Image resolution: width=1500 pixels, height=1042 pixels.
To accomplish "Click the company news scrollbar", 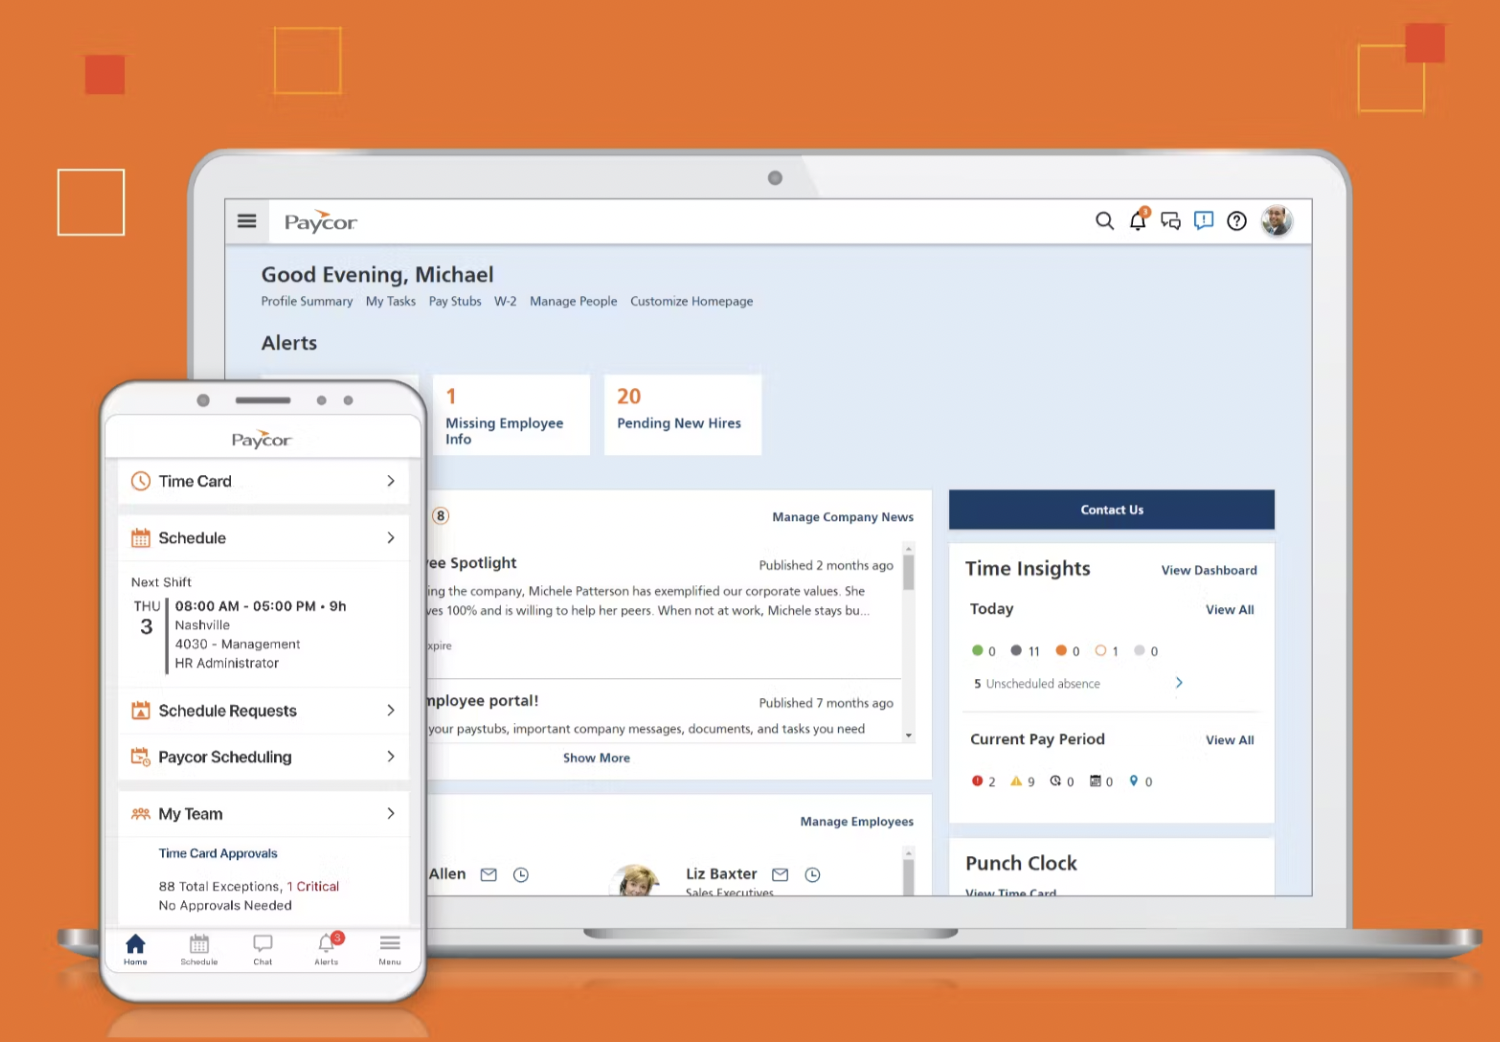I will coord(909,573).
